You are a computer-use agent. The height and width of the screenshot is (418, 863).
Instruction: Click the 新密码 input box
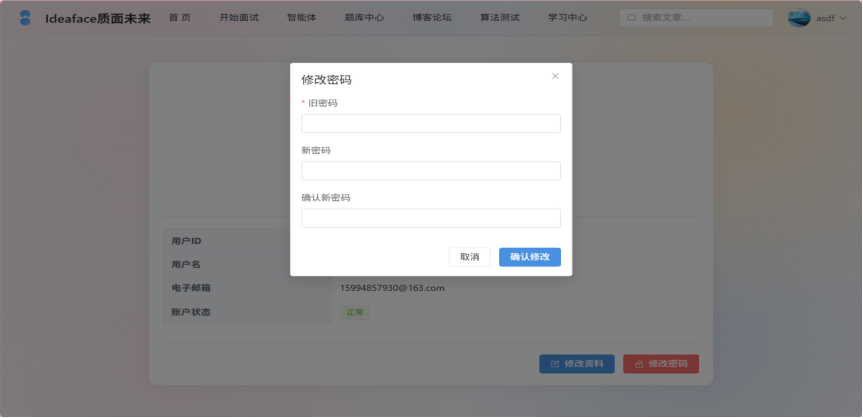pos(431,171)
